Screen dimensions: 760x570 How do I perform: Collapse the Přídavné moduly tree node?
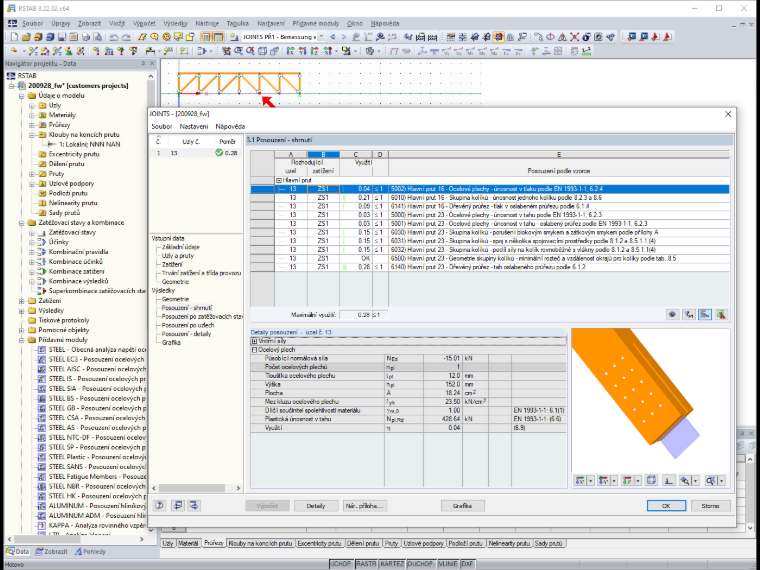22,340
